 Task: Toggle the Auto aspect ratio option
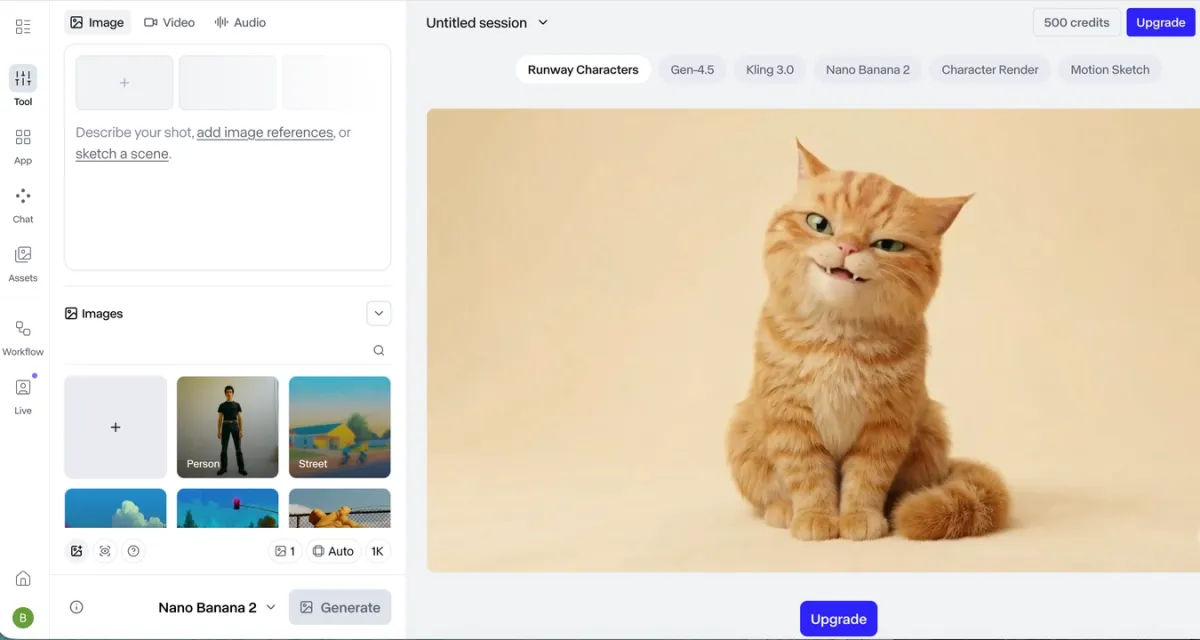tap(333, 551)
